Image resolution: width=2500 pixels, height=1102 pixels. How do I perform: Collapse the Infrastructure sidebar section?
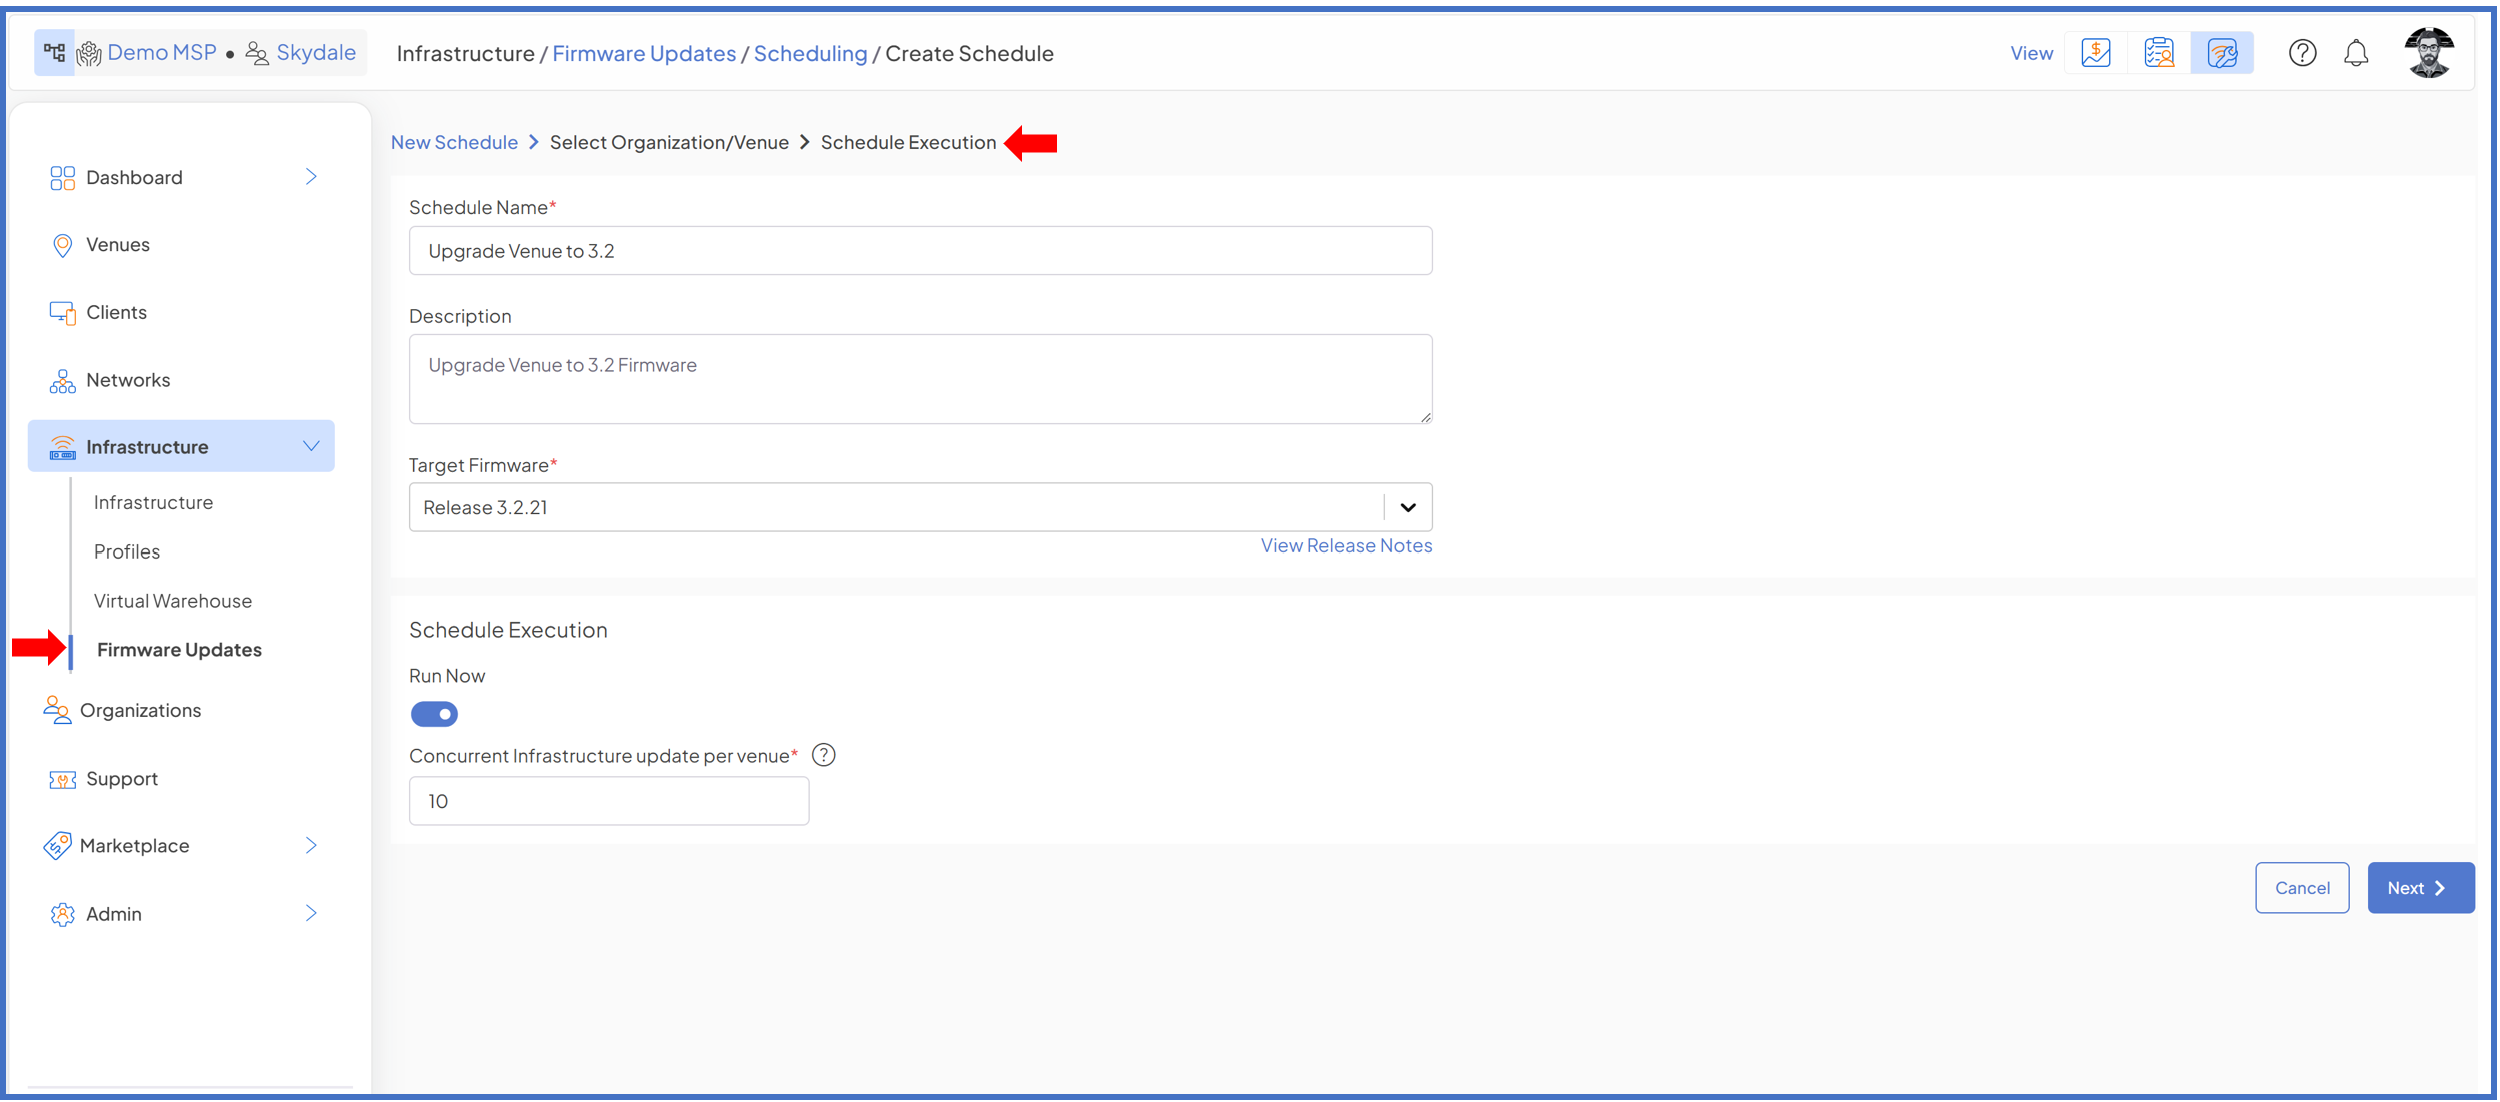point(311,447)
